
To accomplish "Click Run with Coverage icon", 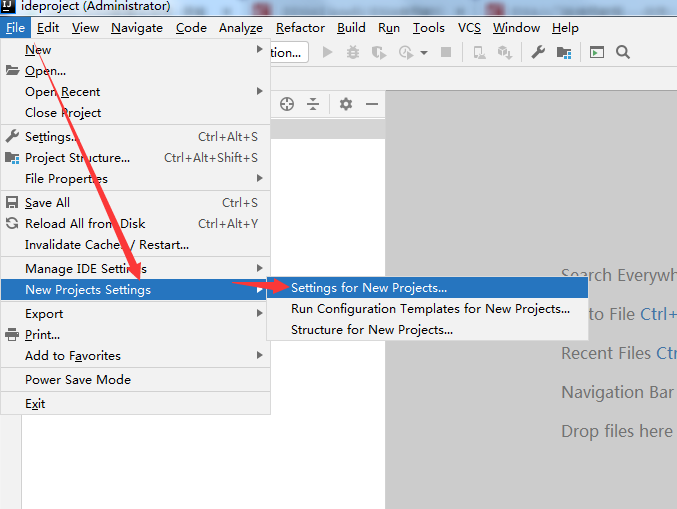I will coord(379,53).
